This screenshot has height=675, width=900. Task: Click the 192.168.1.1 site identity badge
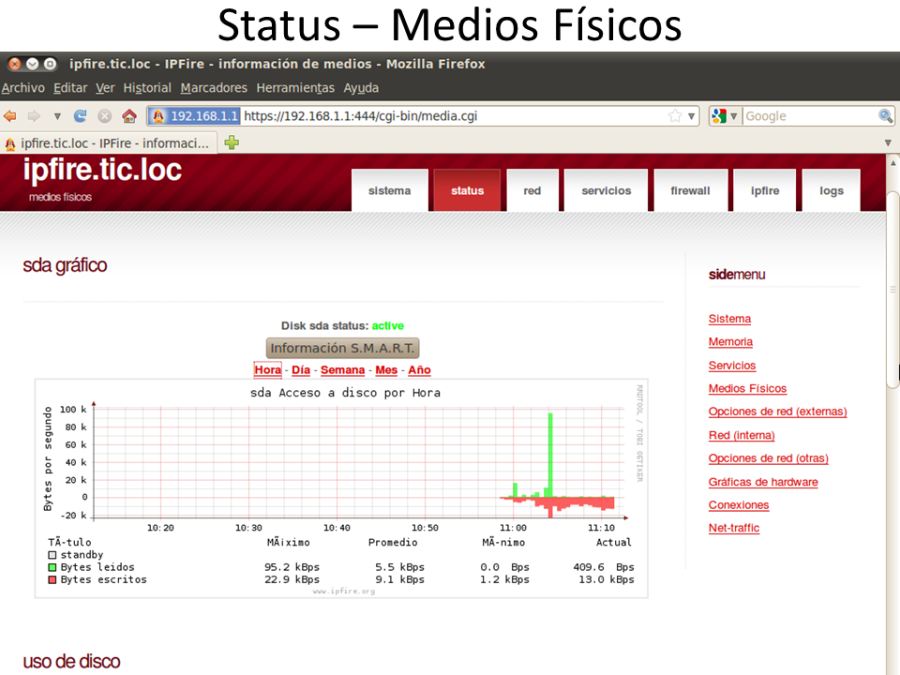pos(195,116)
